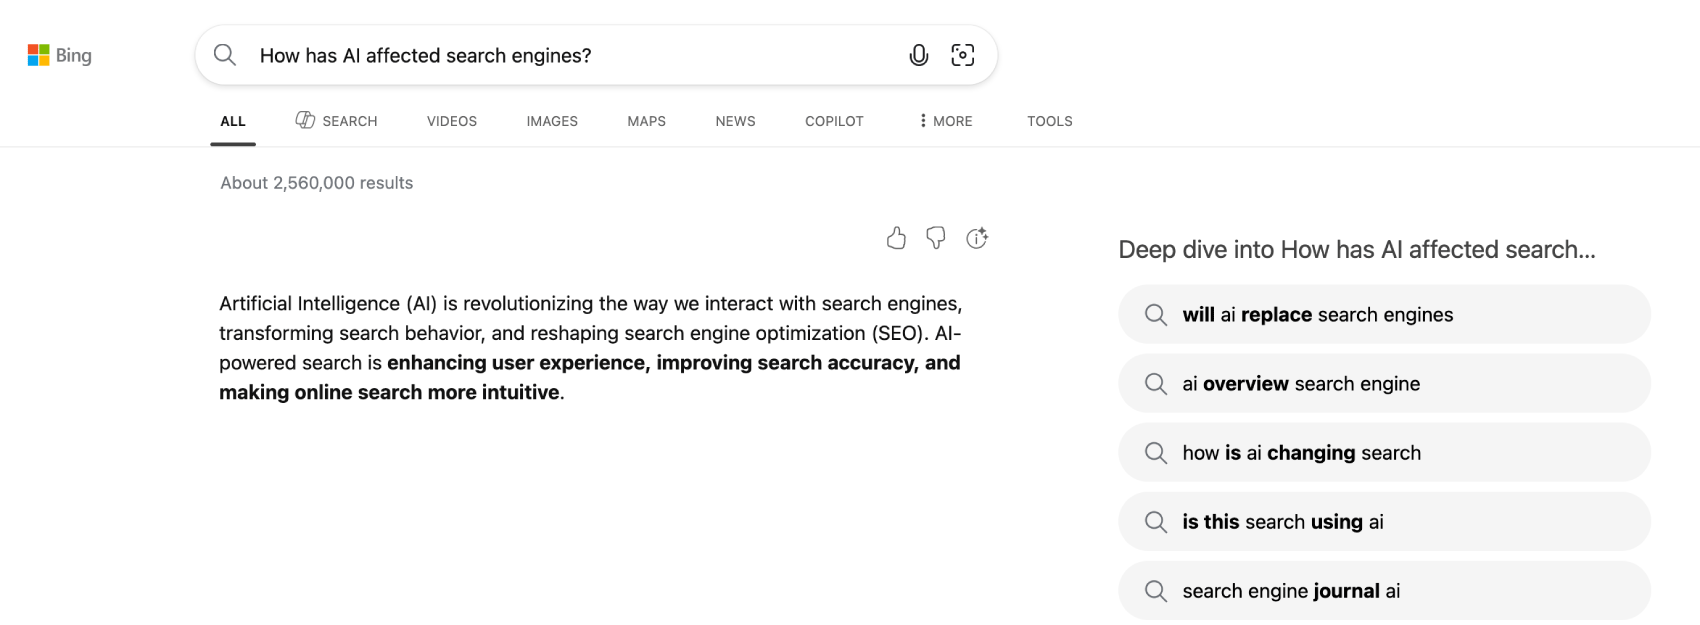
Task: Click the Bing logo
Action: 60,56
